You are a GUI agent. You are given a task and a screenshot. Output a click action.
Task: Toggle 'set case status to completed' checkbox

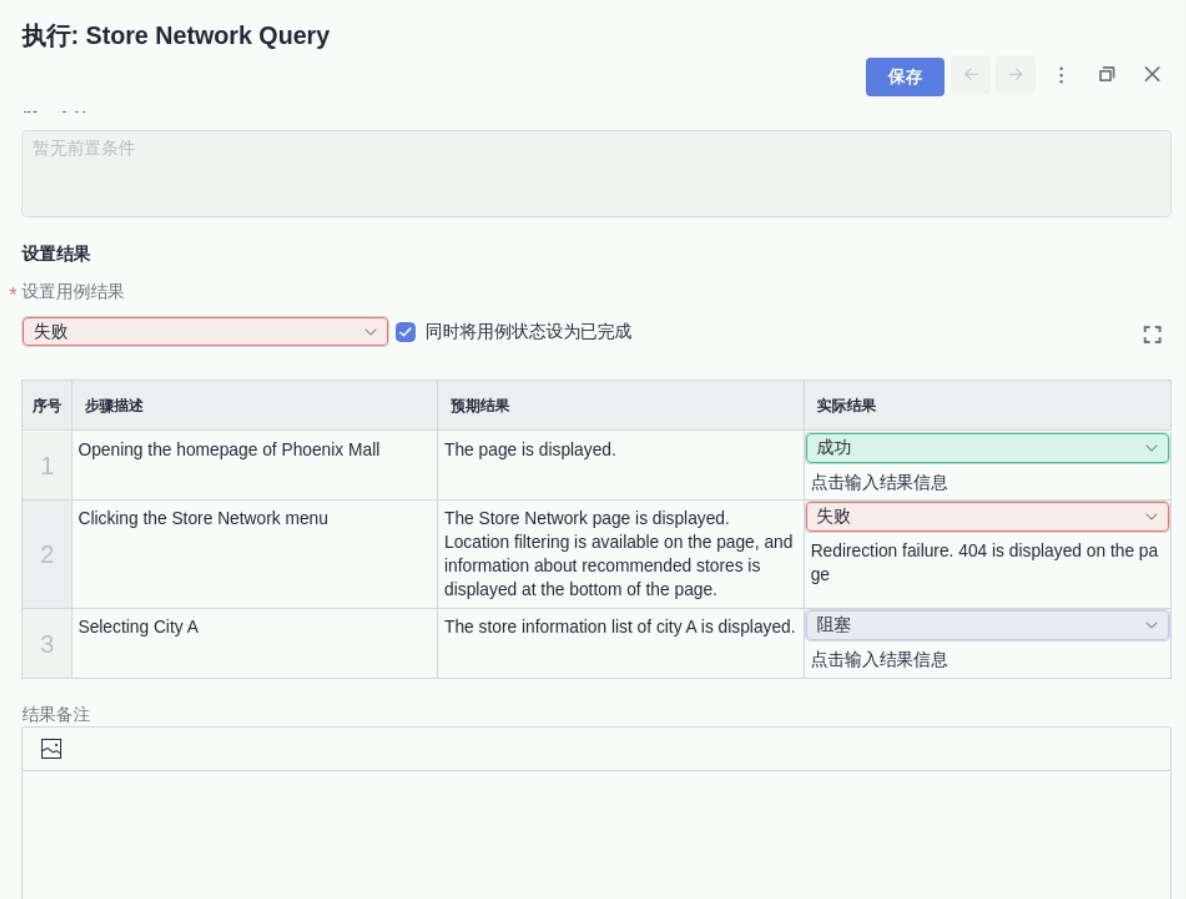pyautogui.click(x=405, y=332)
